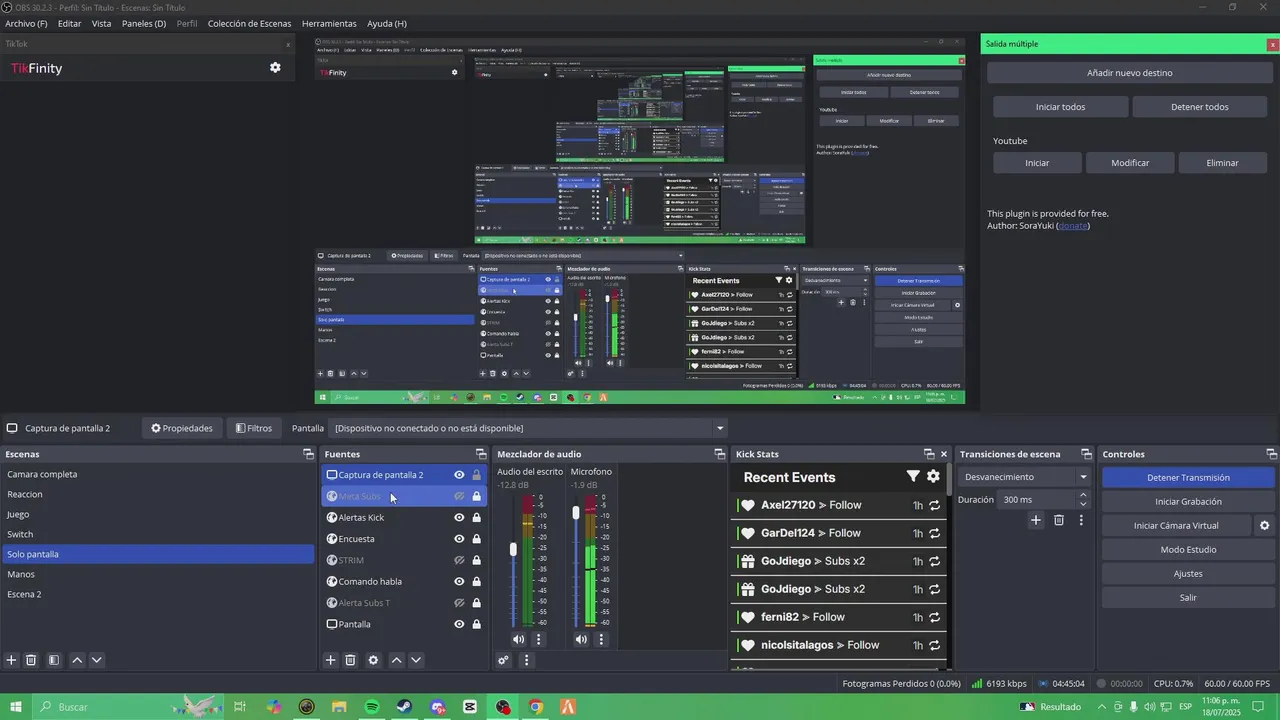Toggle Encuesta source visibility eye
The height and width of the screenshot is (720, 1280).
coord(459,539)
